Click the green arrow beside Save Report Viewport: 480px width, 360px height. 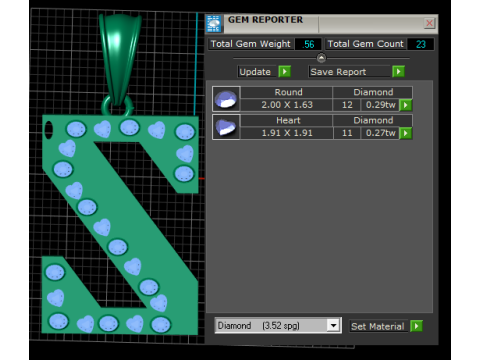pos(398,72)
